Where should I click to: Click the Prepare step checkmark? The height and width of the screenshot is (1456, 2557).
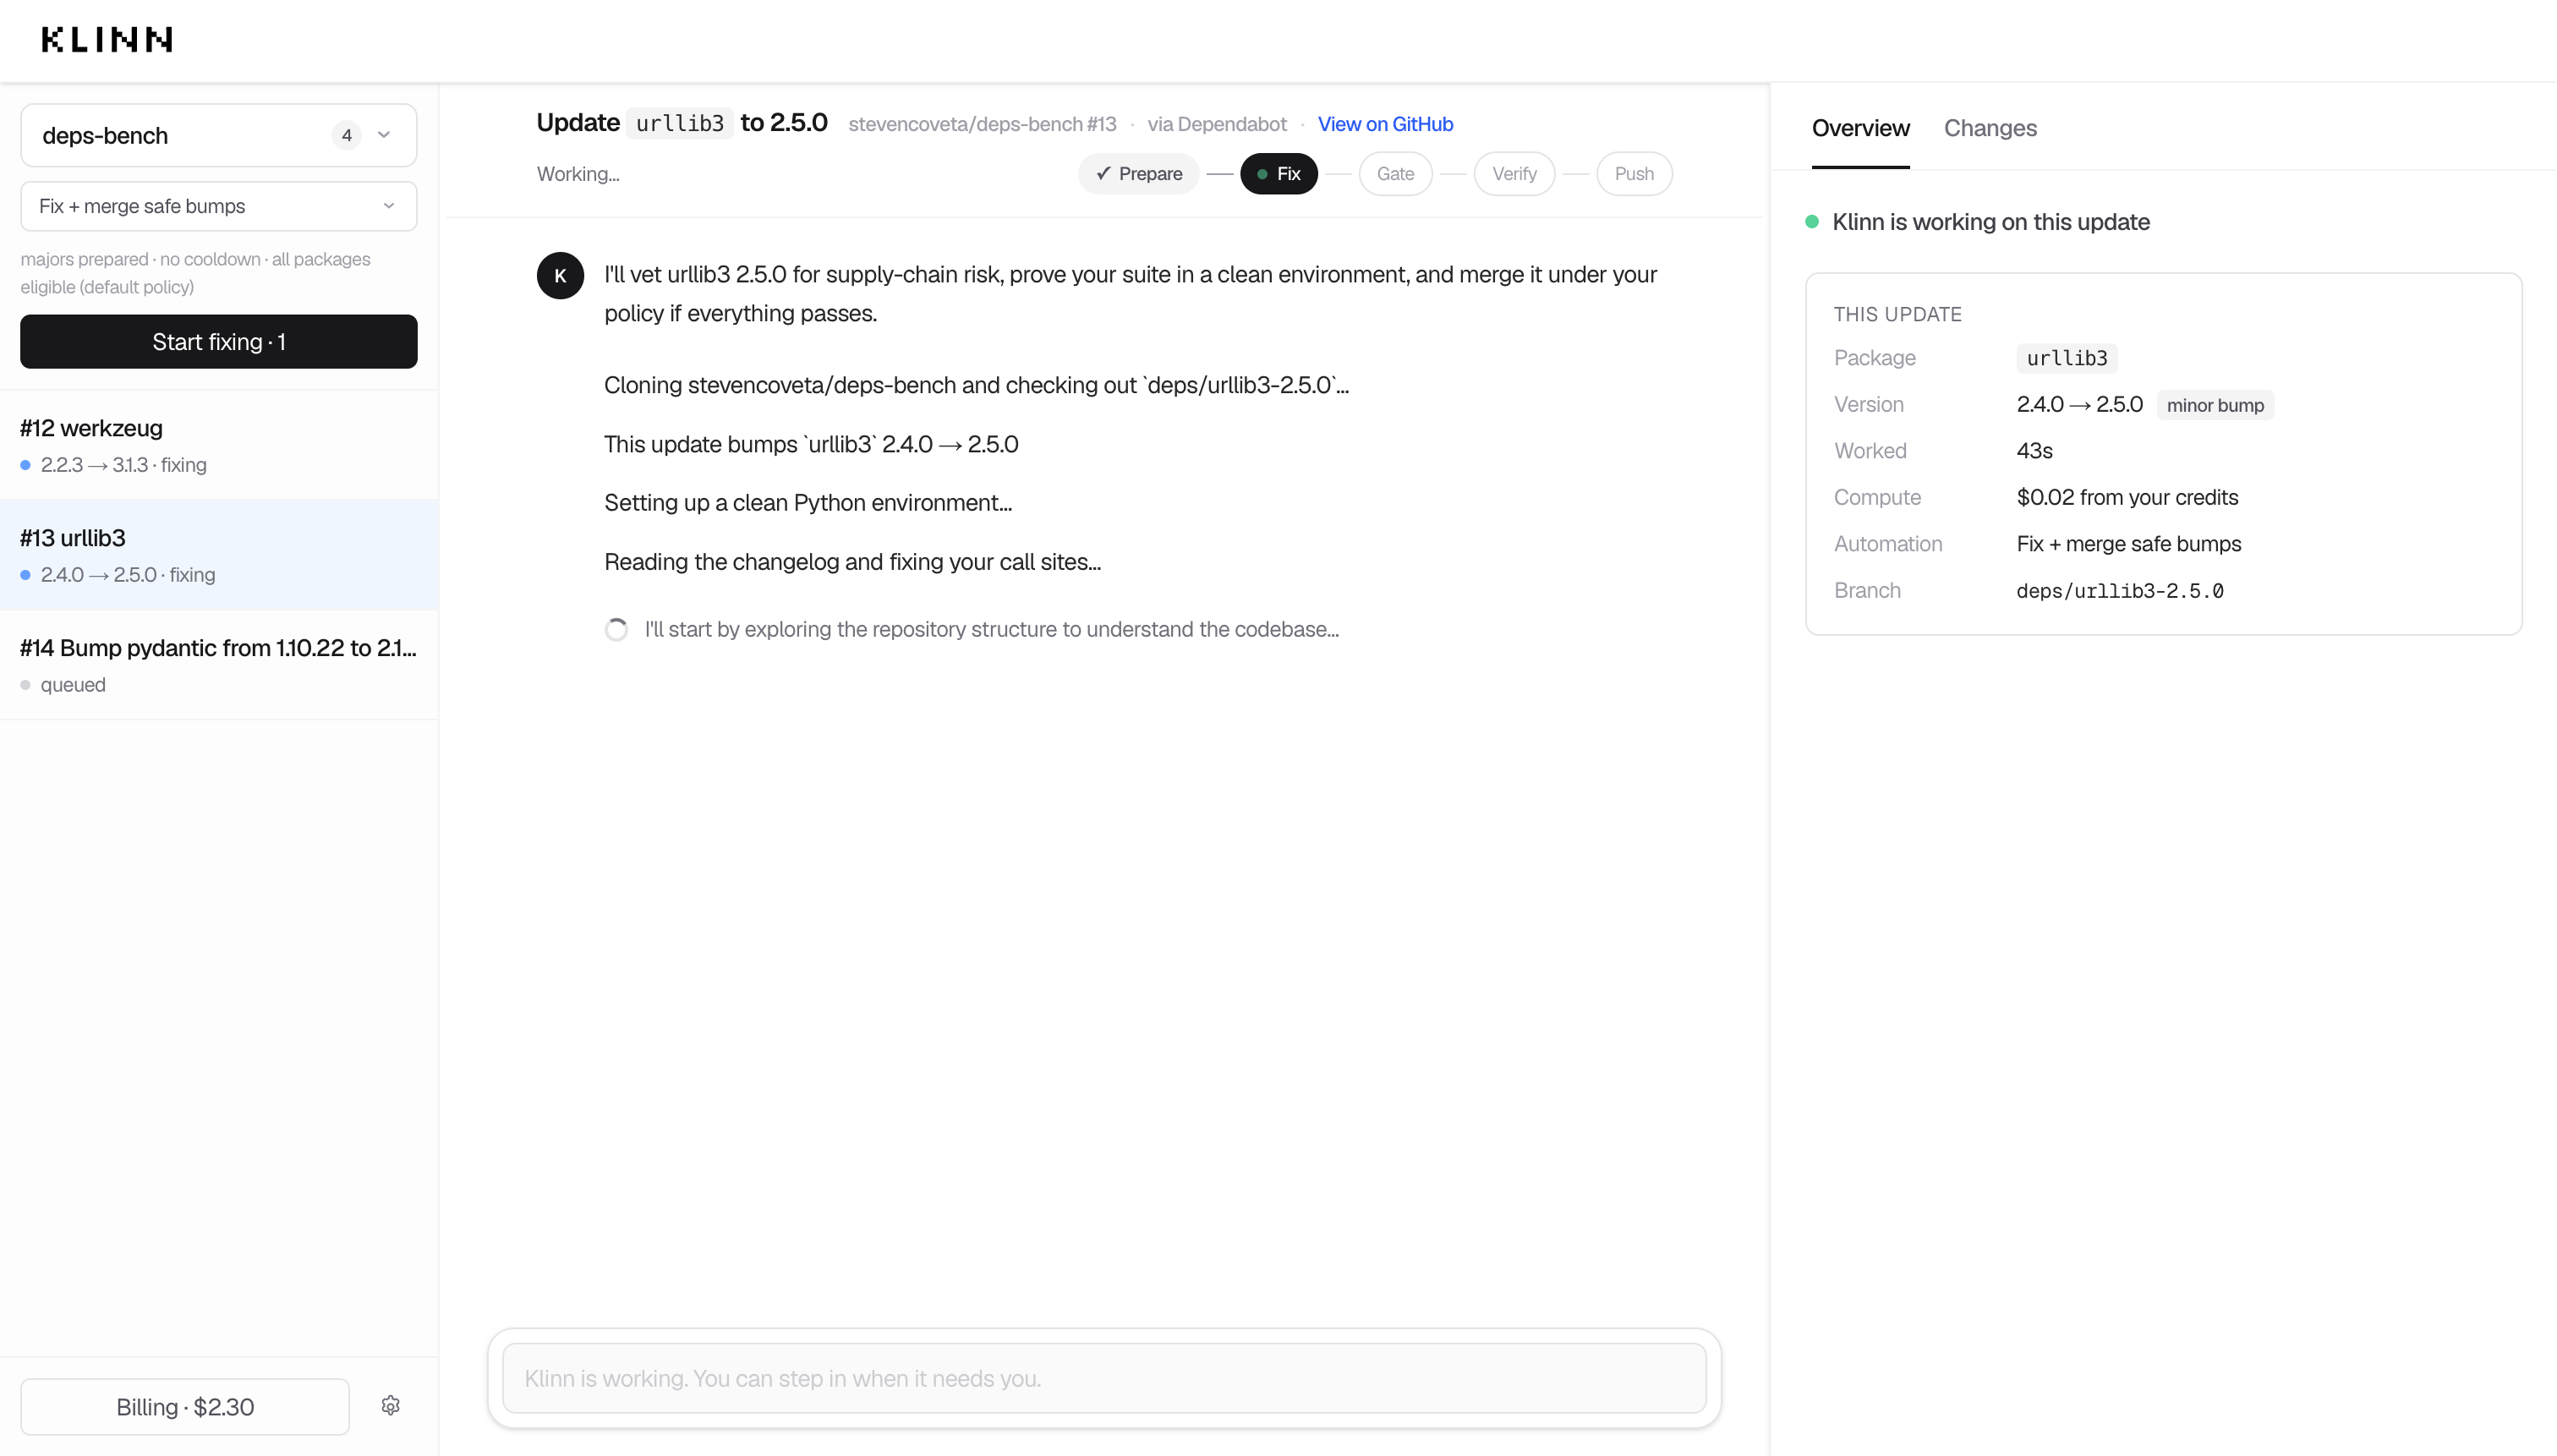pos(1103,173)
